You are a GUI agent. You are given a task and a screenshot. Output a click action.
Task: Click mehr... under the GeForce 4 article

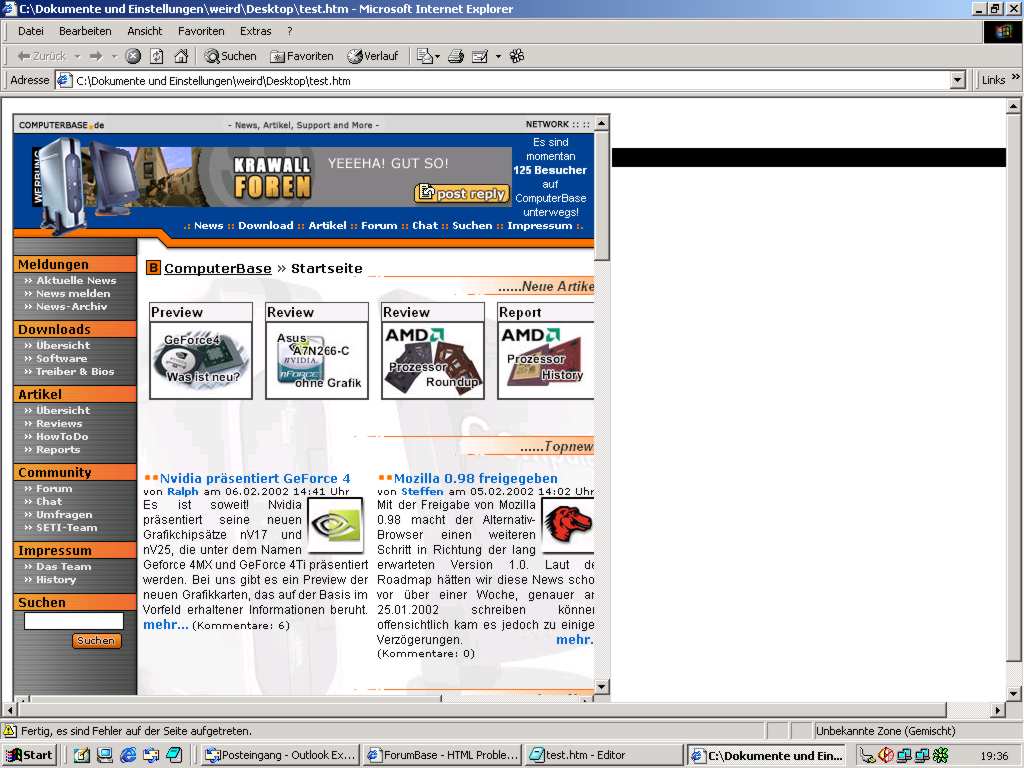point(166,625)
